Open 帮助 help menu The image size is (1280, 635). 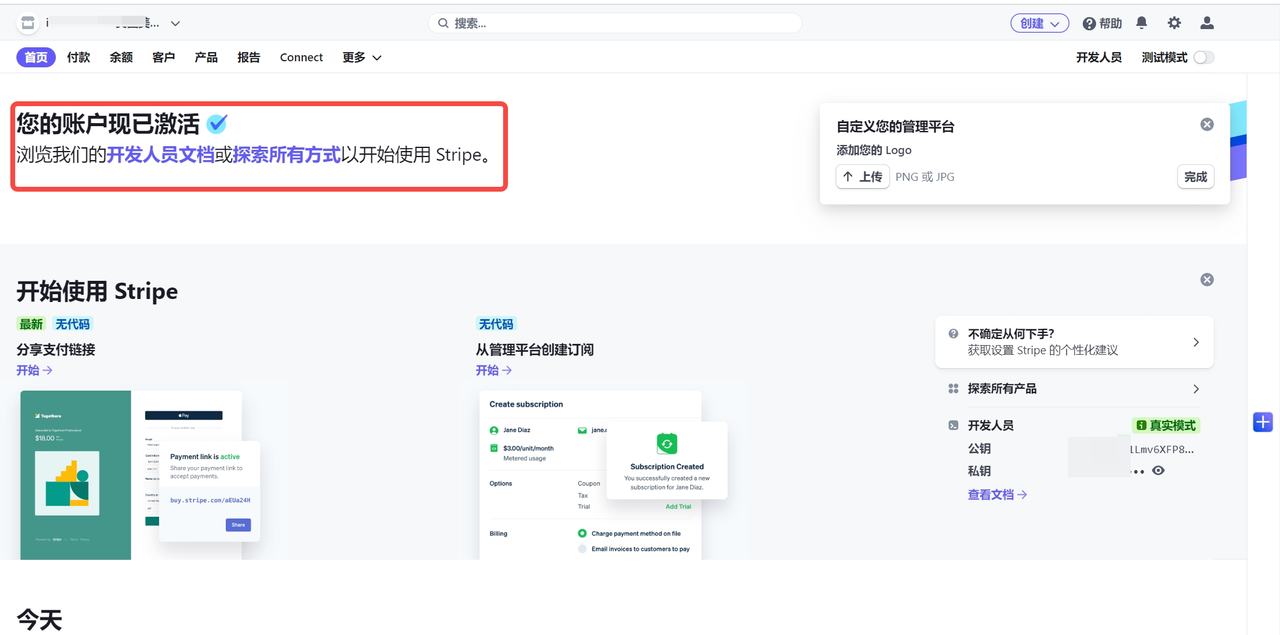[1102, 23]
